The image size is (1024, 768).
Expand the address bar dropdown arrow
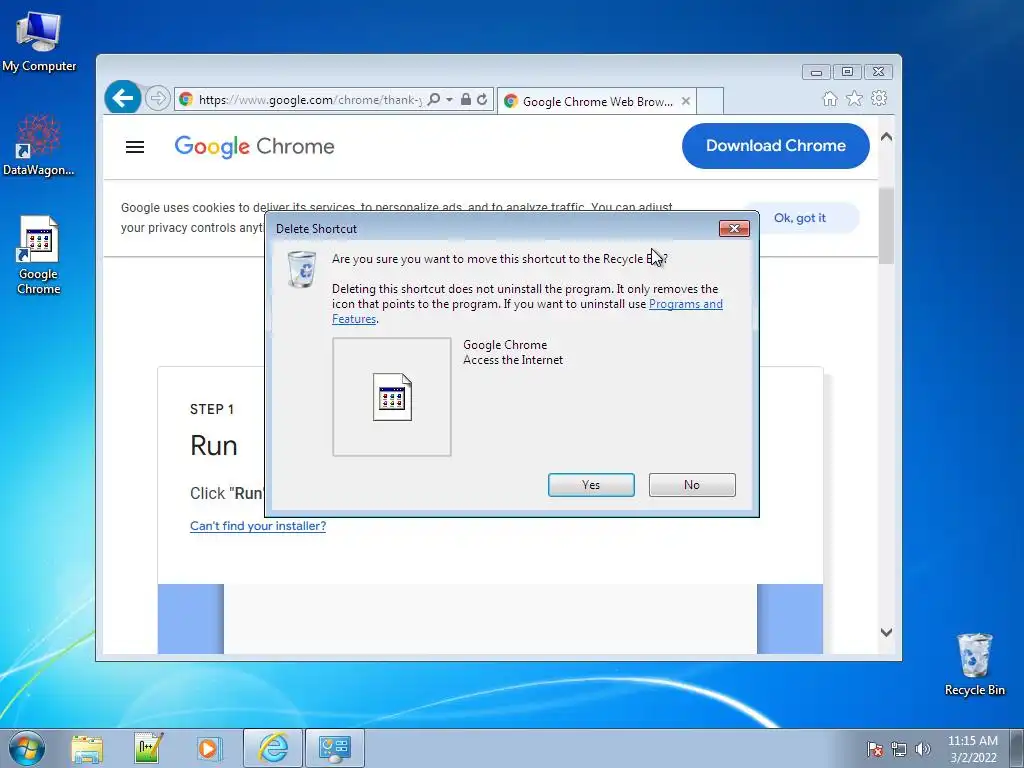point(449,99)
